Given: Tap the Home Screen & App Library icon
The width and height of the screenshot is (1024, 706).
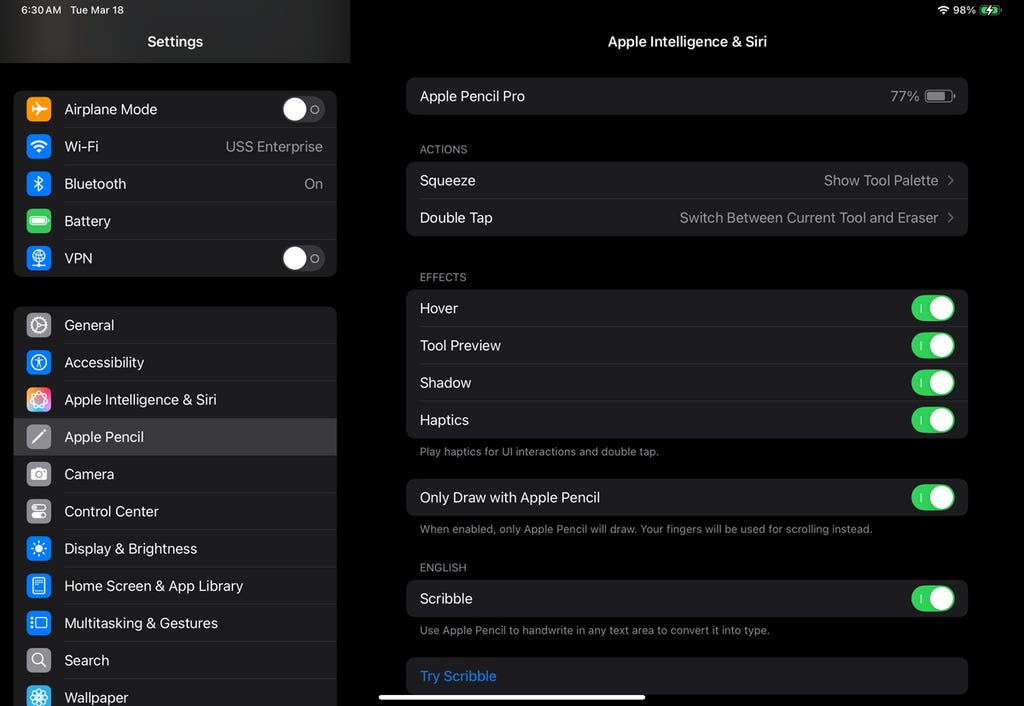Looking at the screenshot, I should pyautogui.click(x=39, y=586).
